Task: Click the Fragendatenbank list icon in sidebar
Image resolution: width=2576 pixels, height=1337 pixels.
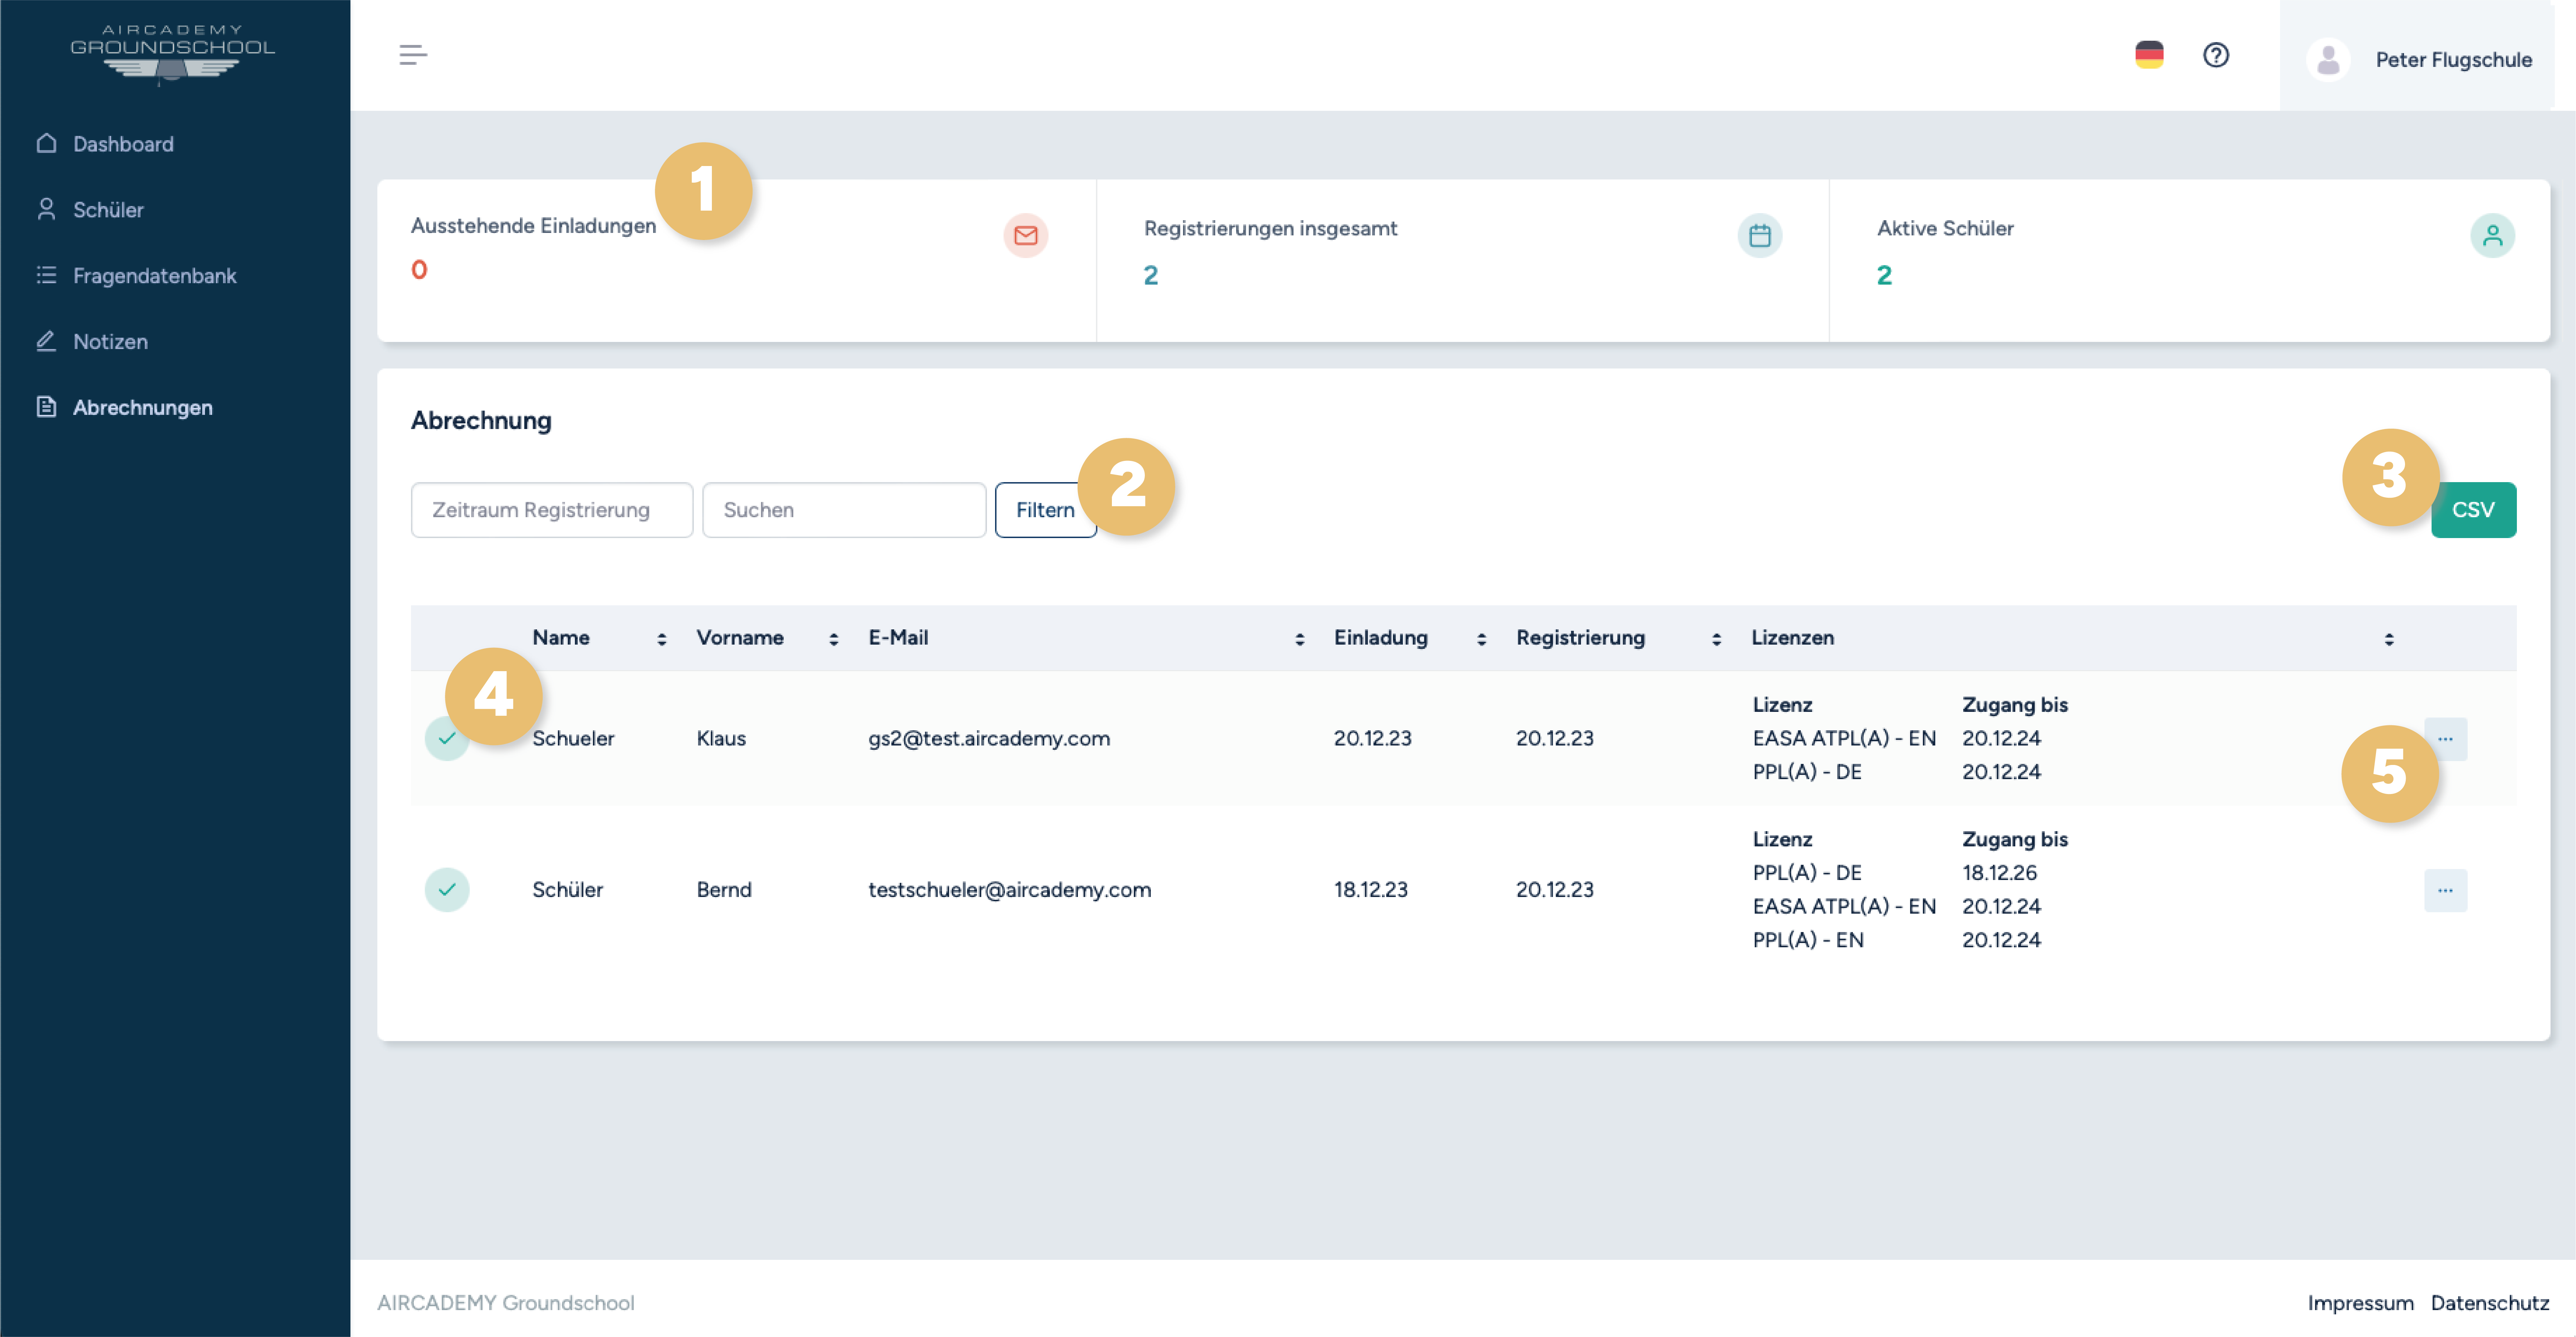Action: point(46,275)
